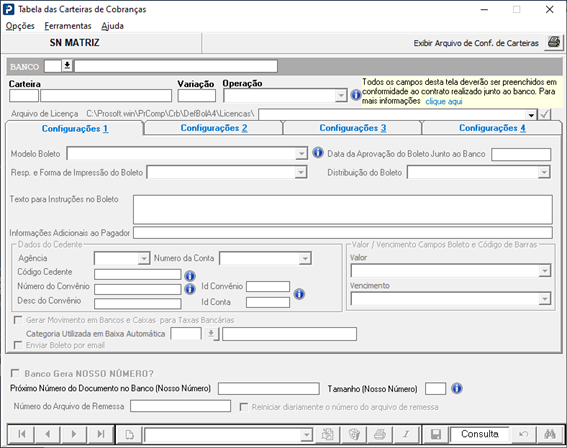Click the printer icon beside Exibir Arquivo
Screen dimensions: 567x448
point(554,42)
